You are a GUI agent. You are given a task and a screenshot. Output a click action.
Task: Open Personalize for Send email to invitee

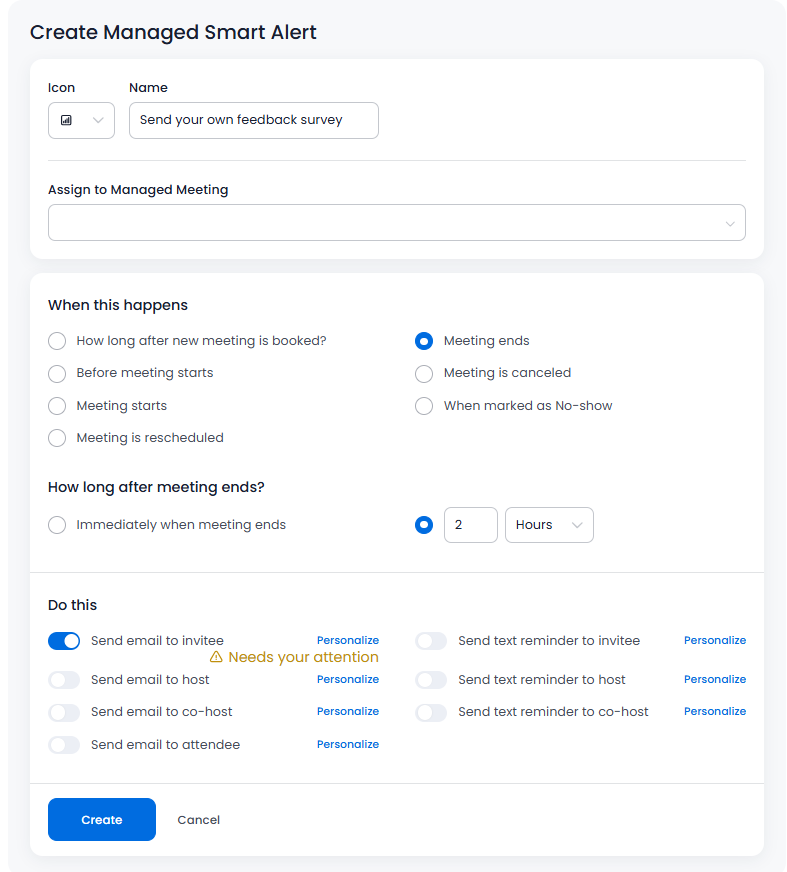(x=348, y=640)
